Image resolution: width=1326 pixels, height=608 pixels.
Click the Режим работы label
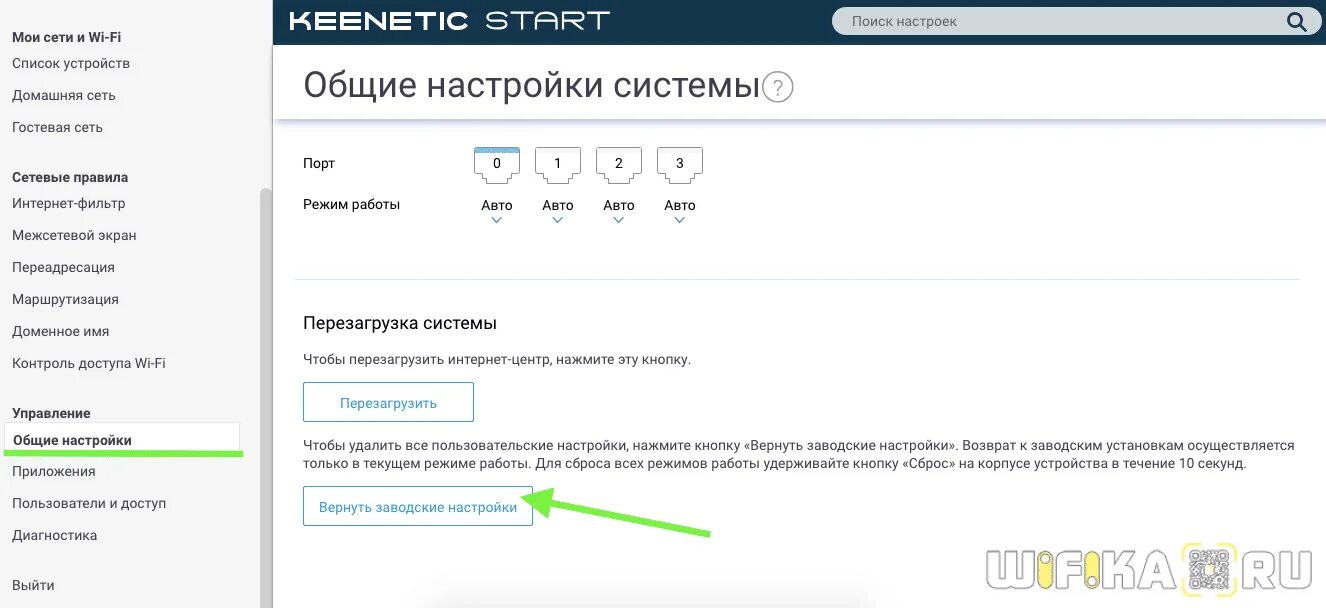pos(351,204)
